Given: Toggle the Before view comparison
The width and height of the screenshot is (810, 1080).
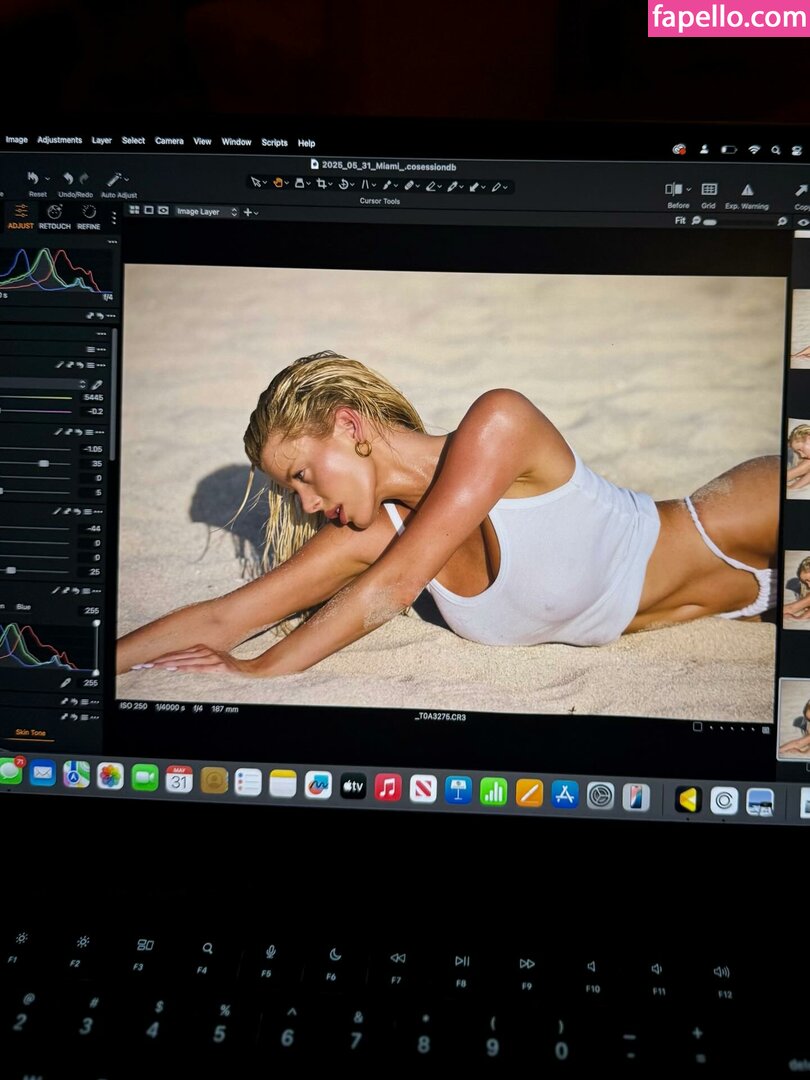Looking at the screenshot, I should click(677, 190).
